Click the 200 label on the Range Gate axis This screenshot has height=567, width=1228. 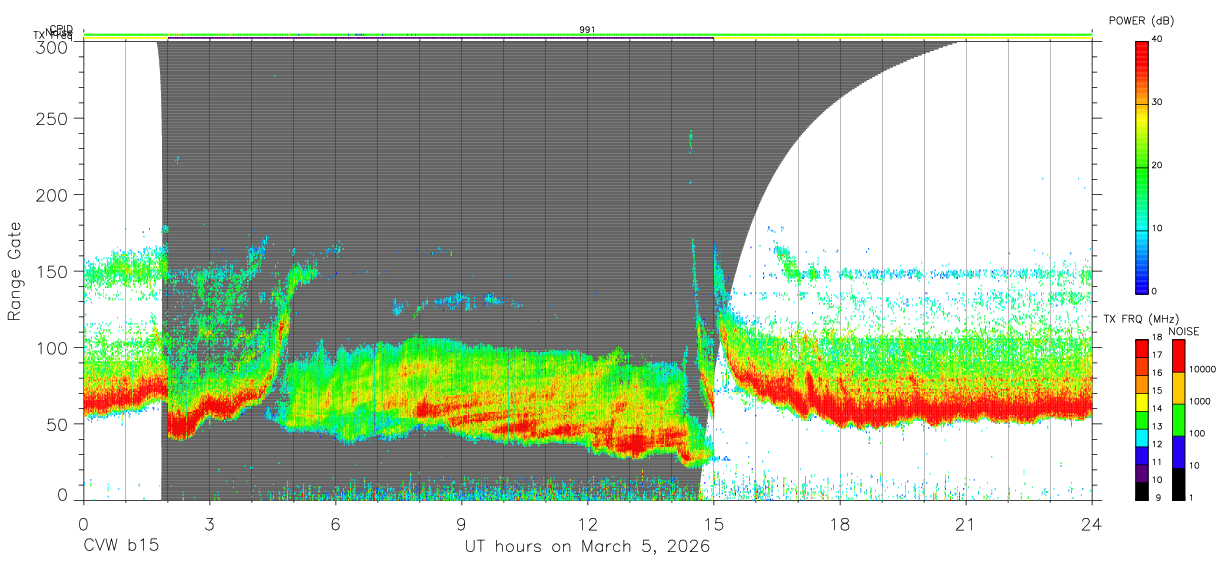click(x=54, y=194)
